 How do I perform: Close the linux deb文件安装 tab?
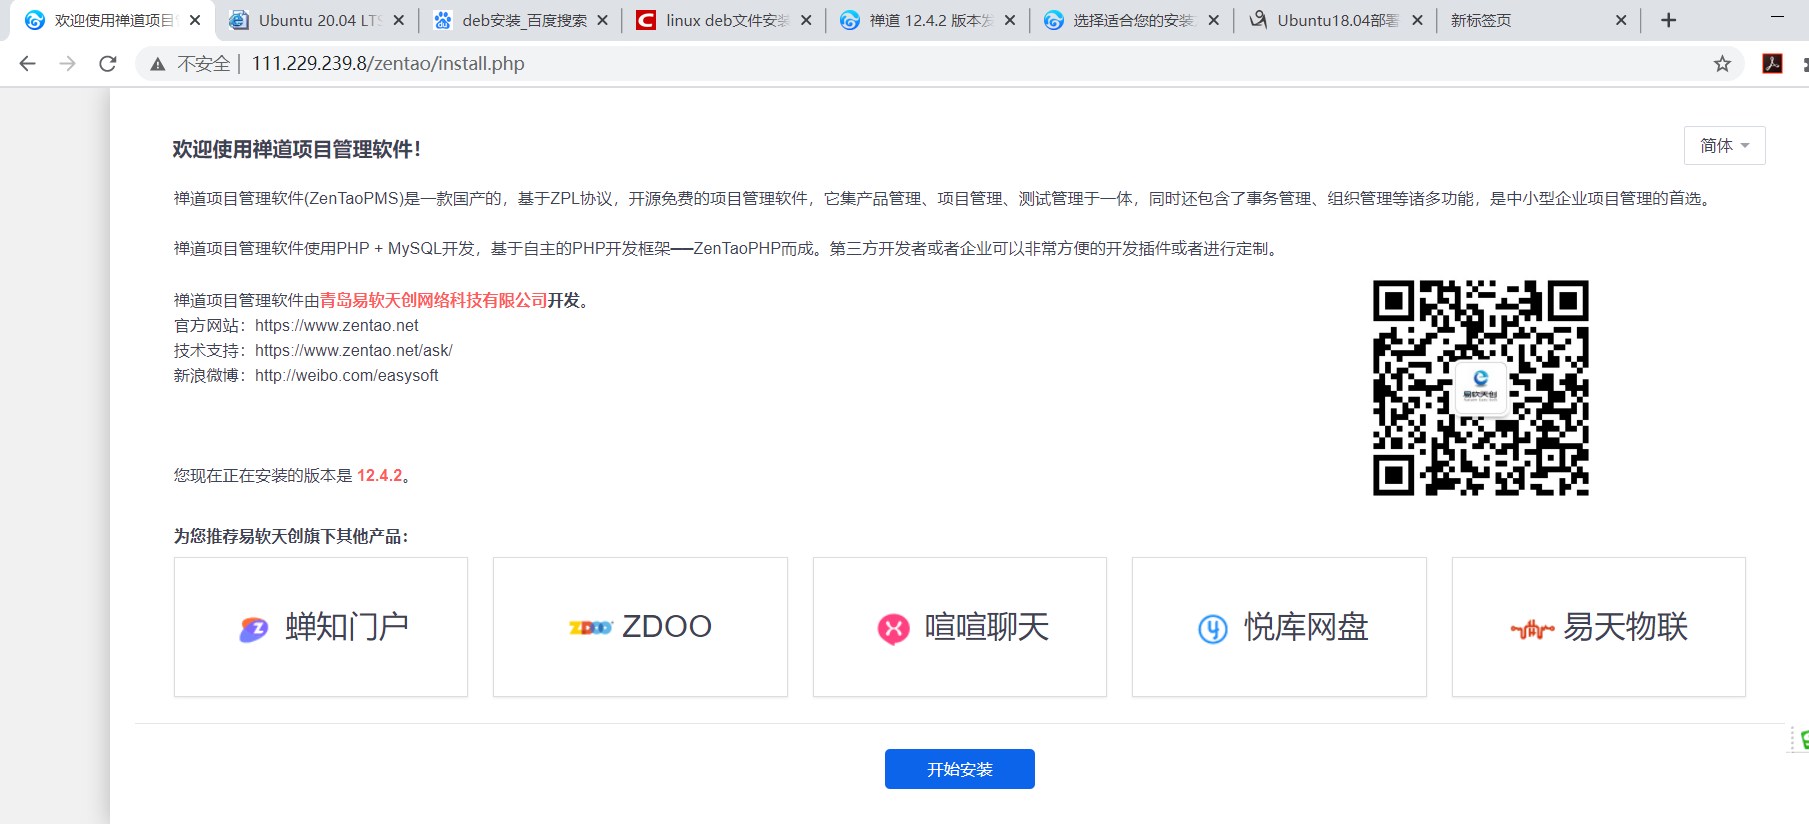[806, 20]
